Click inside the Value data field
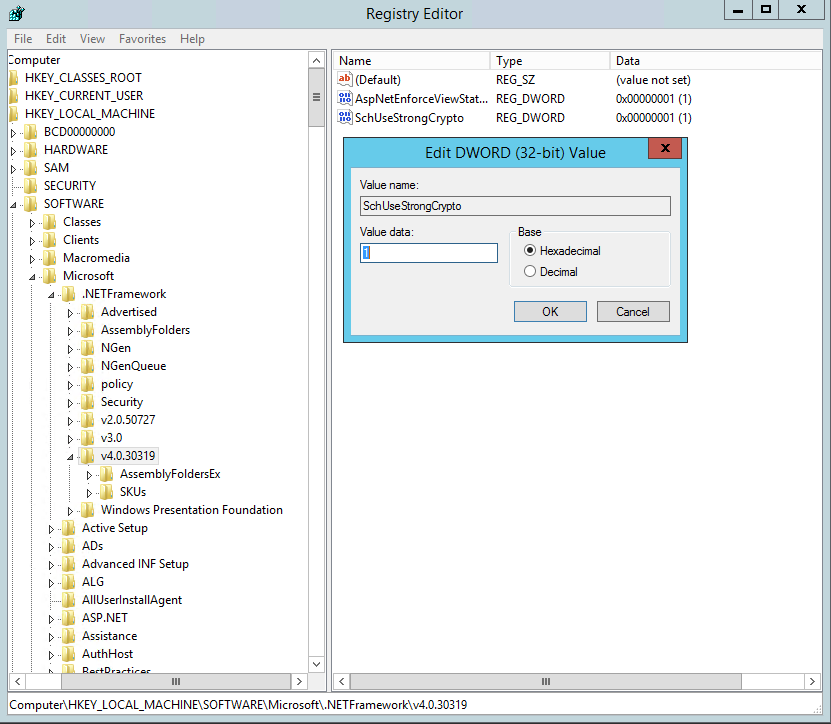Screen dimensions: 831x724 pos(428,253)
